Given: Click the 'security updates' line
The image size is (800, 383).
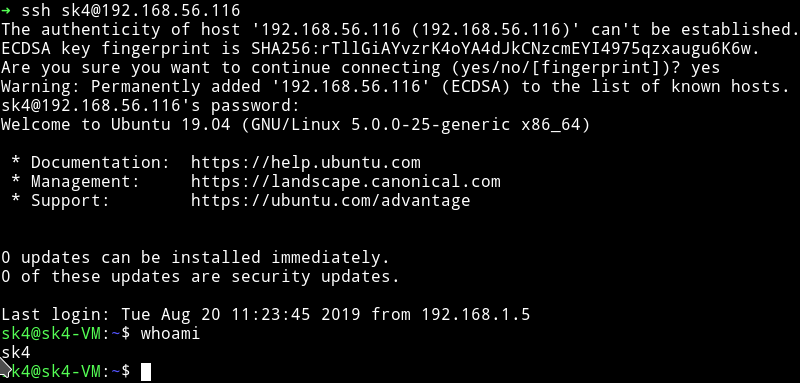Looking at the screenshot, I should tap(200, 276).
